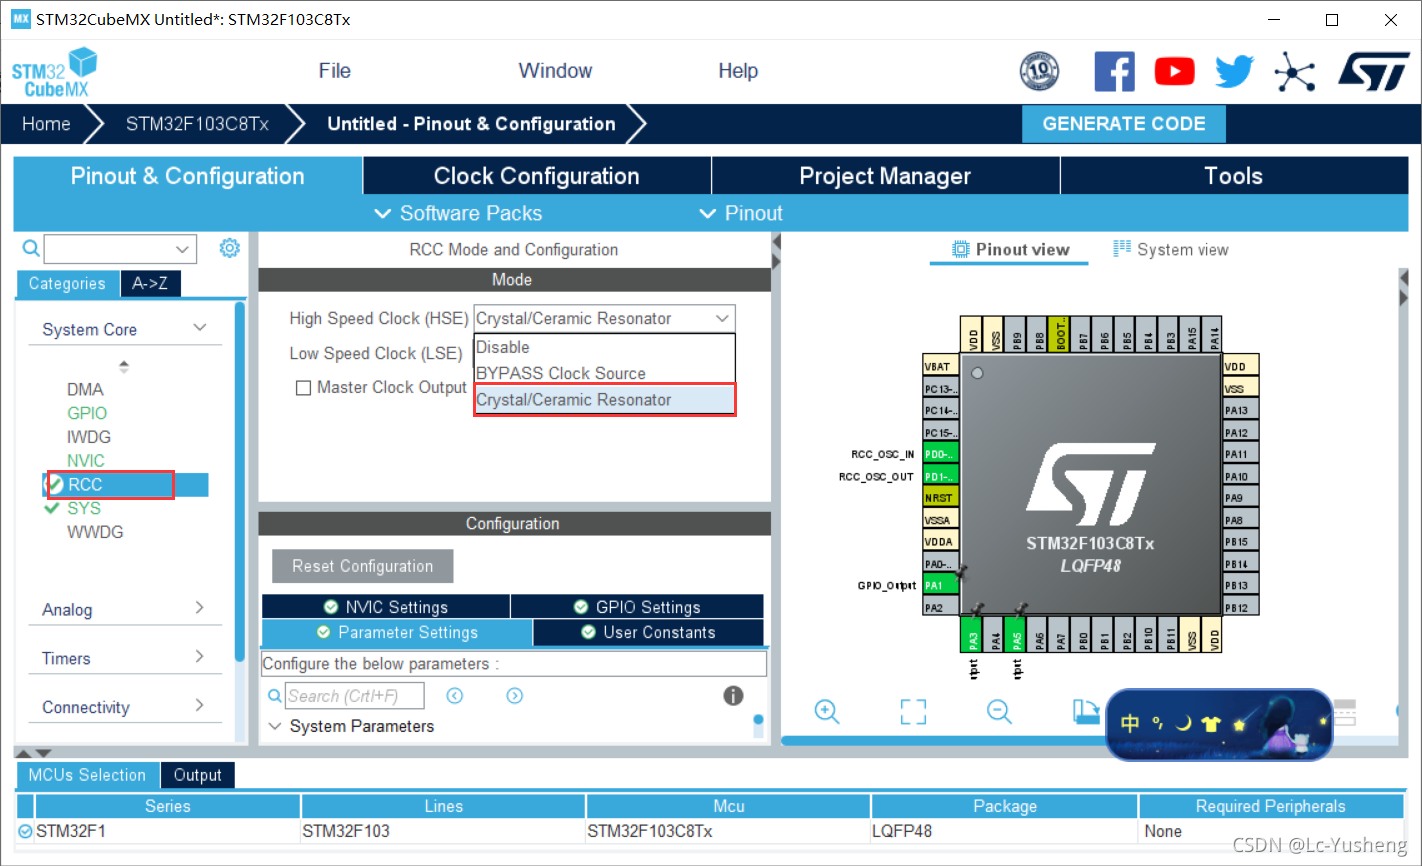Open the Project Manager tab
This screenshot has height=866, width=1422.
point(885,176)
